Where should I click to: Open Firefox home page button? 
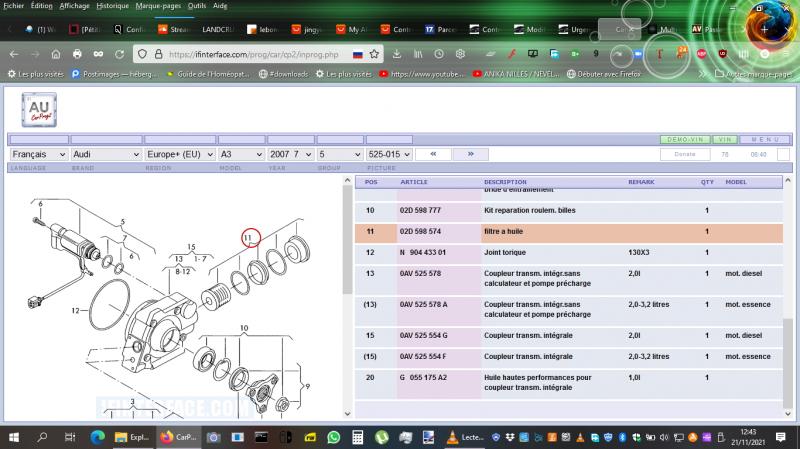(x=56, y=54)
